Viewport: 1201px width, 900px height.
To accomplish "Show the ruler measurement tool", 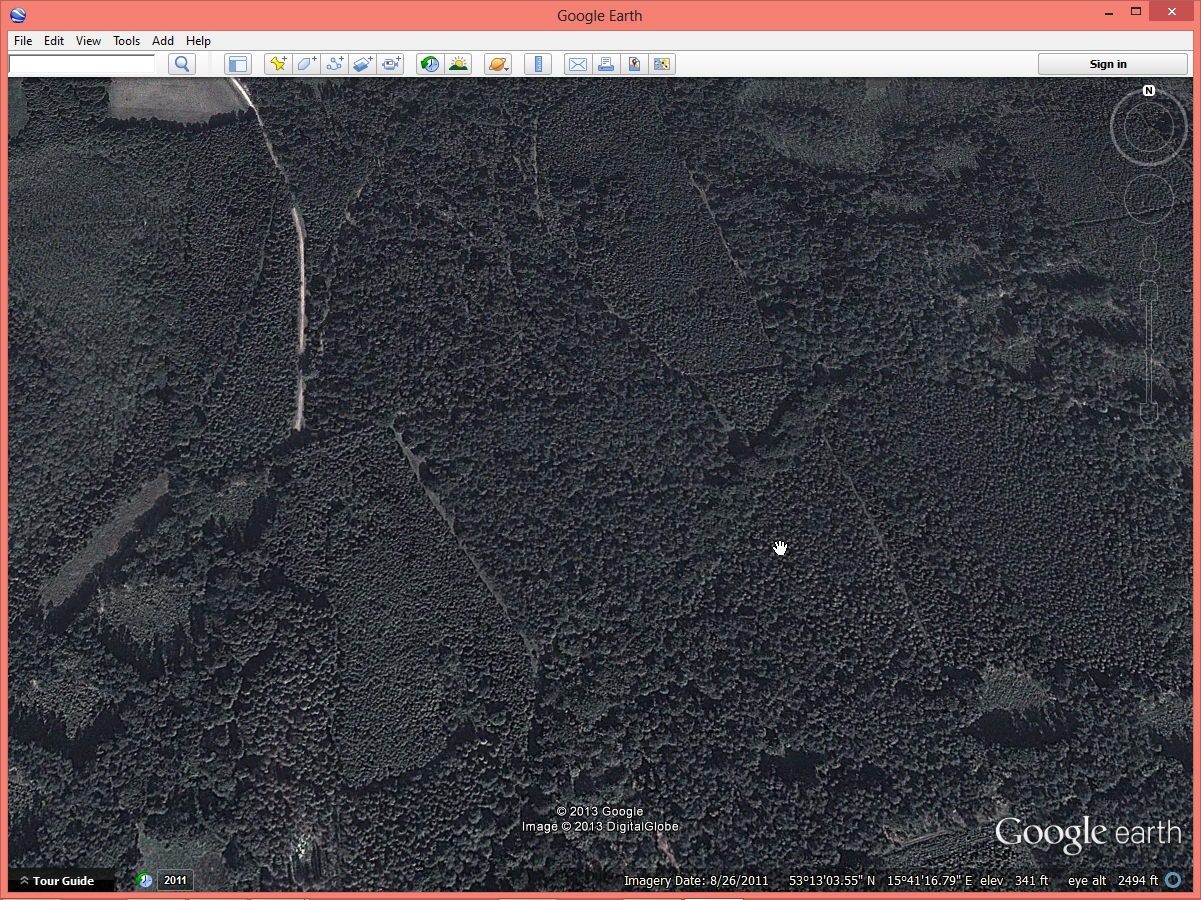I will [x=538, y=64].
